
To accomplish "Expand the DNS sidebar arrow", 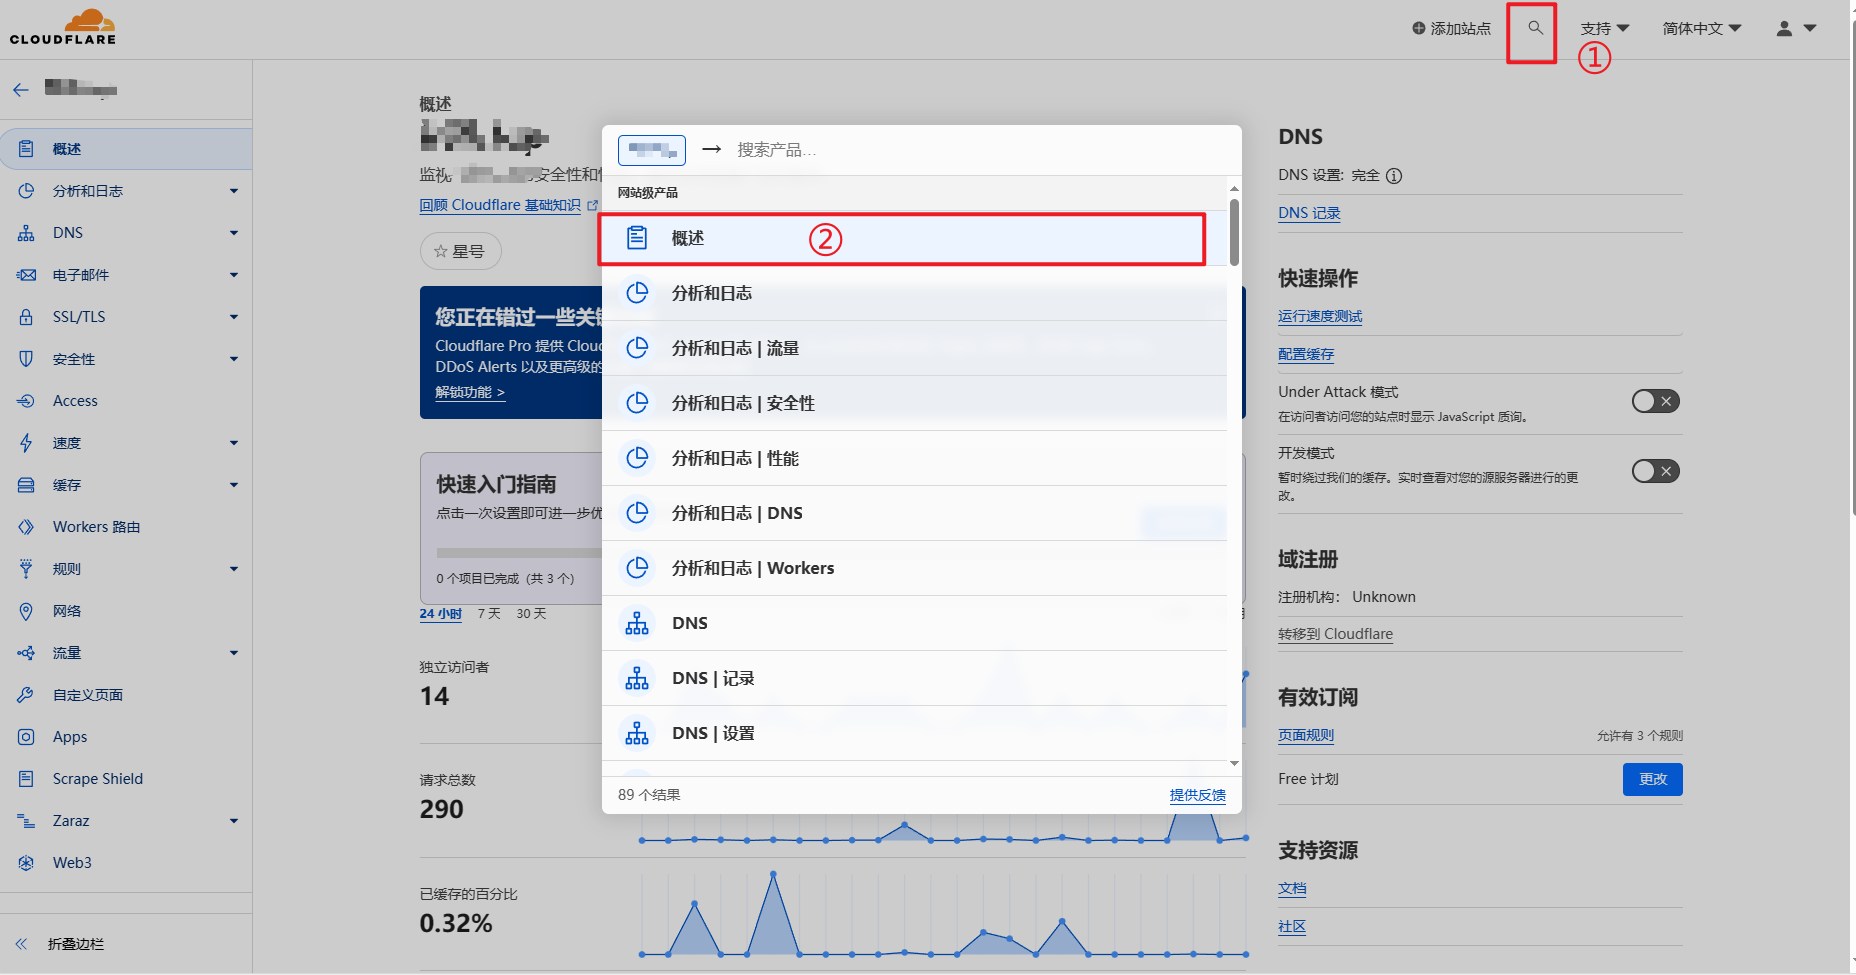I will tap(234, 233).
